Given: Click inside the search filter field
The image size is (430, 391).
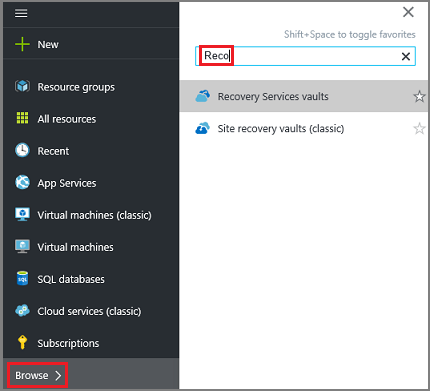Looking at the screenshot, I should click(305, 56).
